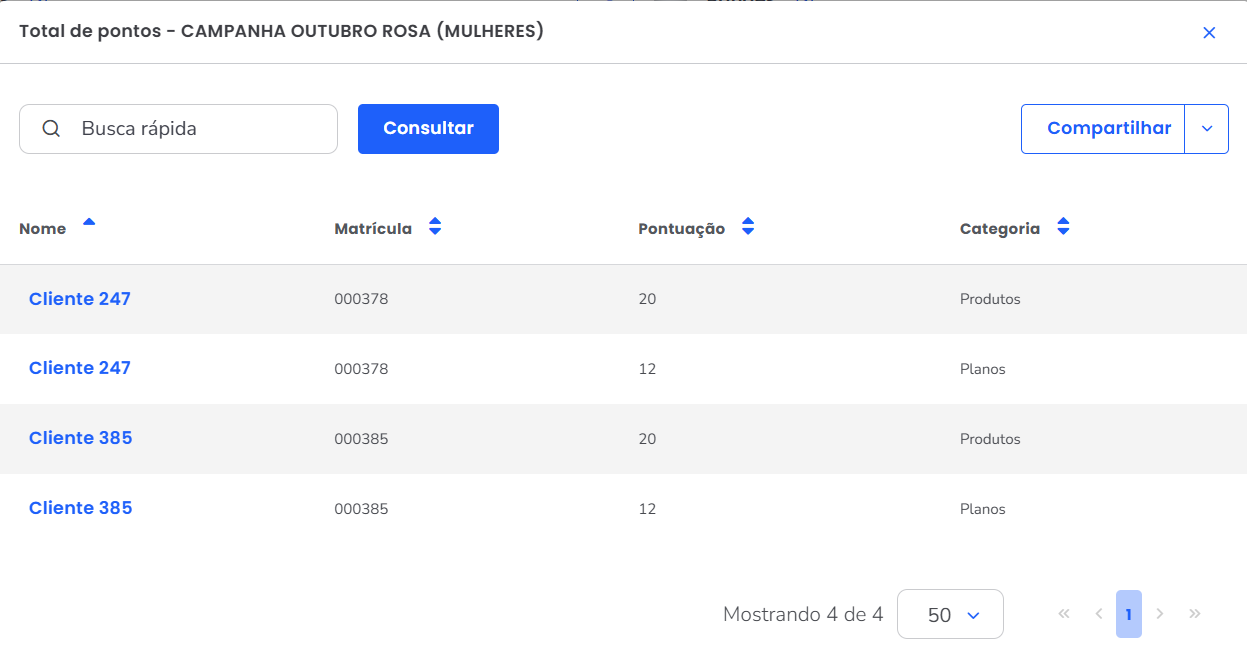Image resolution: width=1247 pixels, height=656 pixels.
Task: Sort the table by Pontuação icon
Action: point(747,227)
